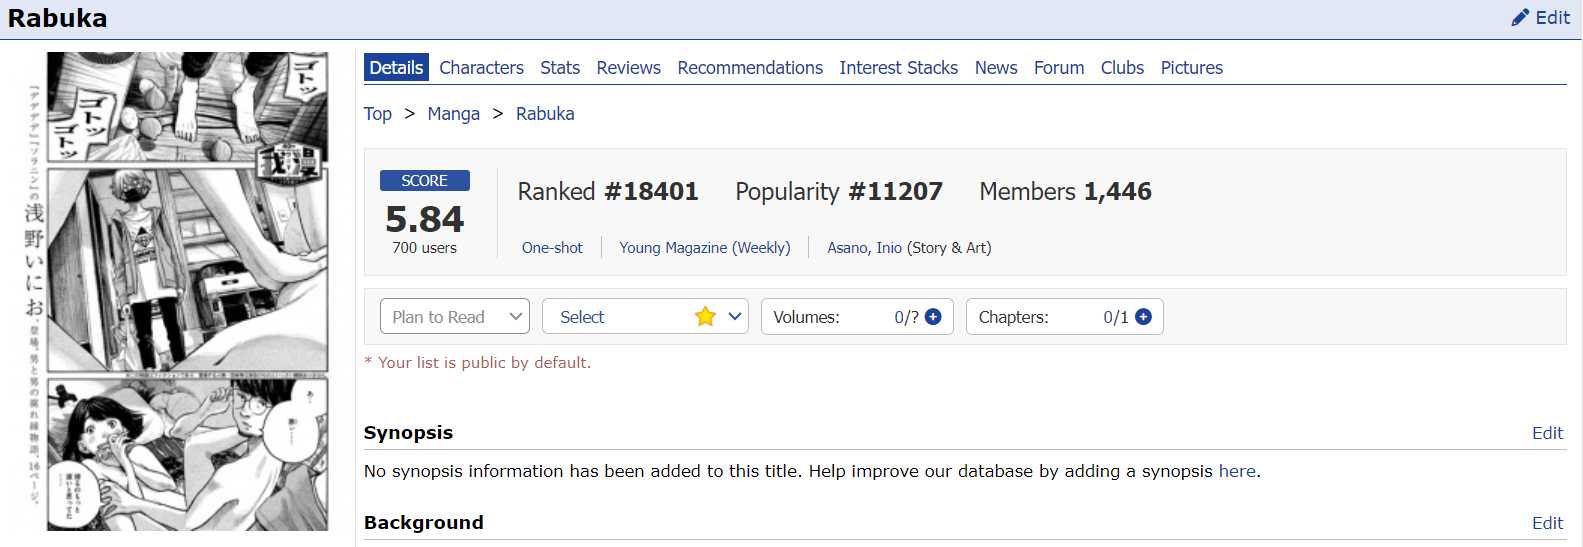Edit the Synopsis section
Screen dimensions: 1583x547
click(x=1547, y=433)
